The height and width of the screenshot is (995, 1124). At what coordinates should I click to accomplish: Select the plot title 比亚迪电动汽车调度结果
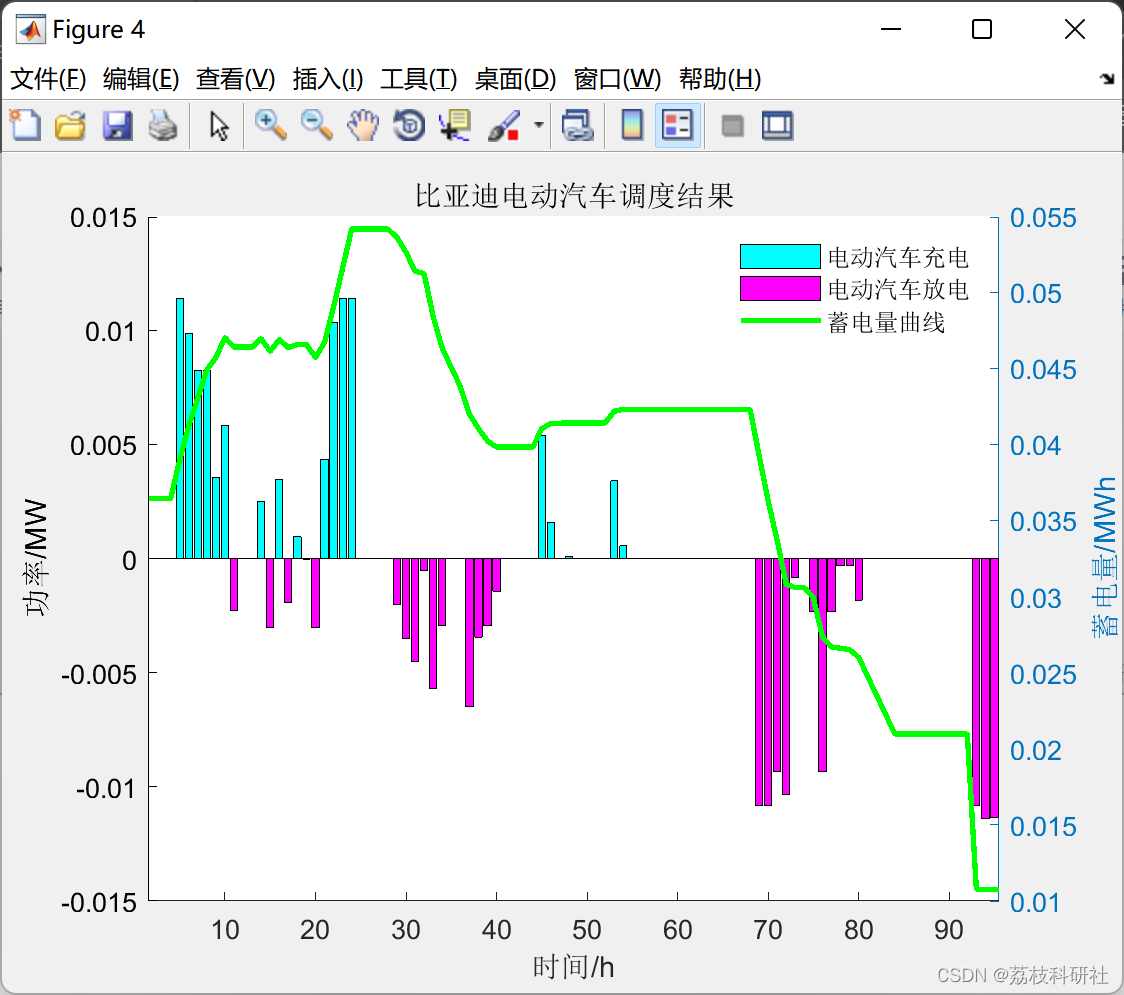point(574,196)
